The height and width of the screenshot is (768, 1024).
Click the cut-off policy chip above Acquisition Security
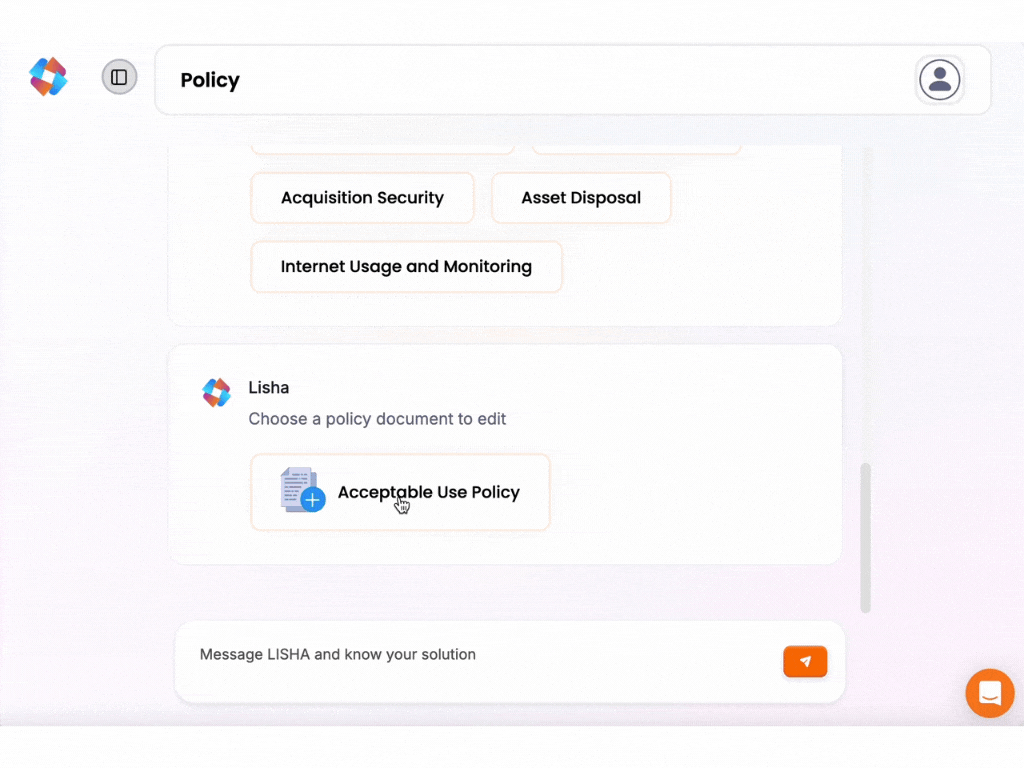(x=383, y=149)
